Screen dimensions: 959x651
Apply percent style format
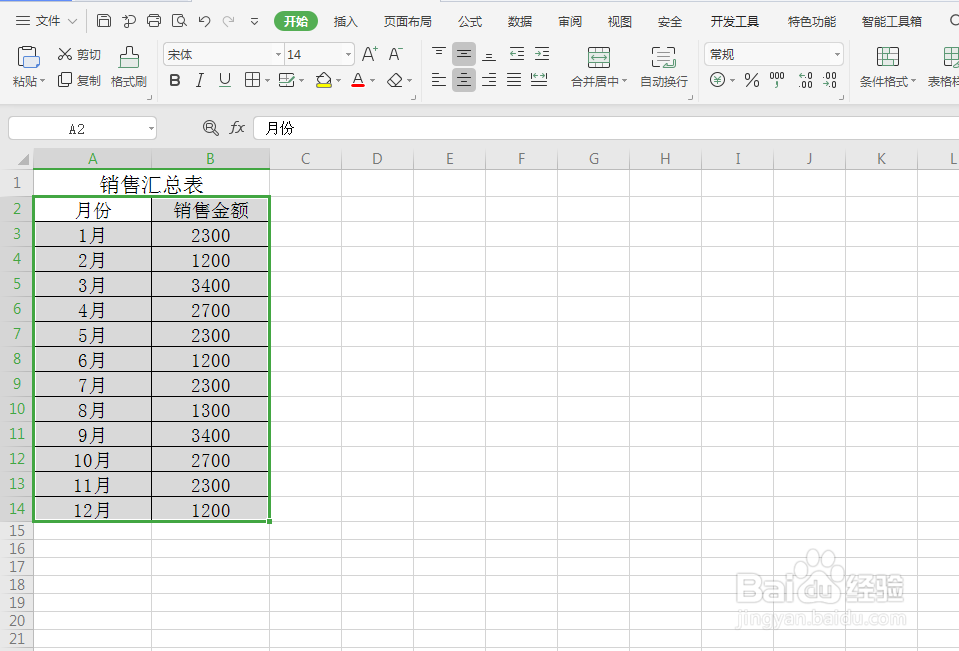coord(752,80)
